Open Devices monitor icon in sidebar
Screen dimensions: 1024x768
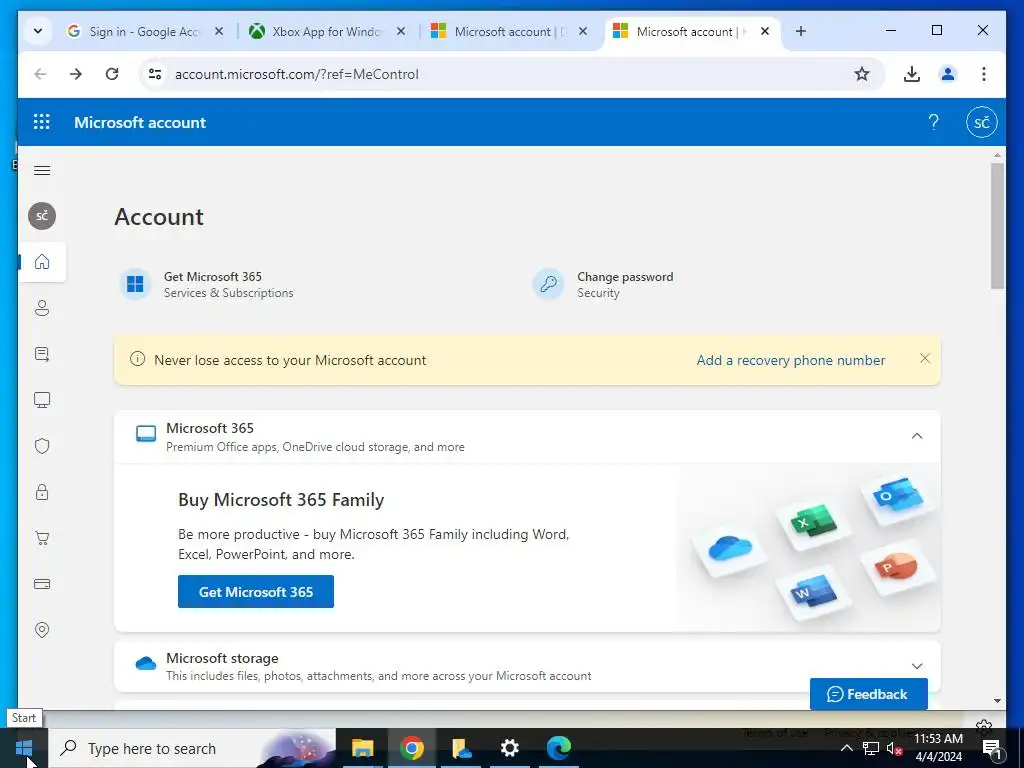(42, 400)
